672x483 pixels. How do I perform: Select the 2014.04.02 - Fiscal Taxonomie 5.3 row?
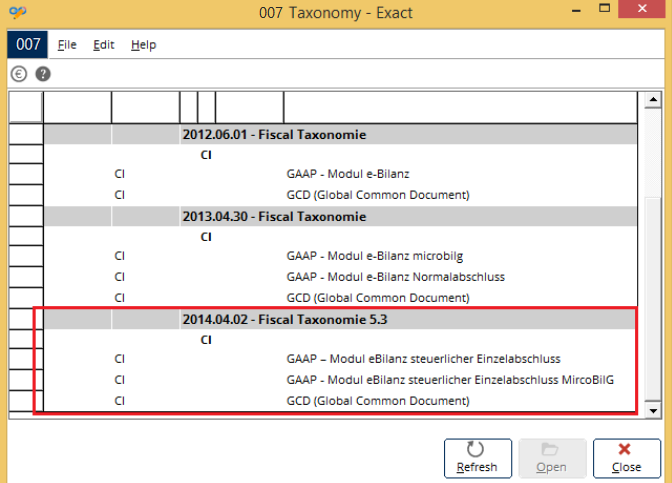(340, 319)
